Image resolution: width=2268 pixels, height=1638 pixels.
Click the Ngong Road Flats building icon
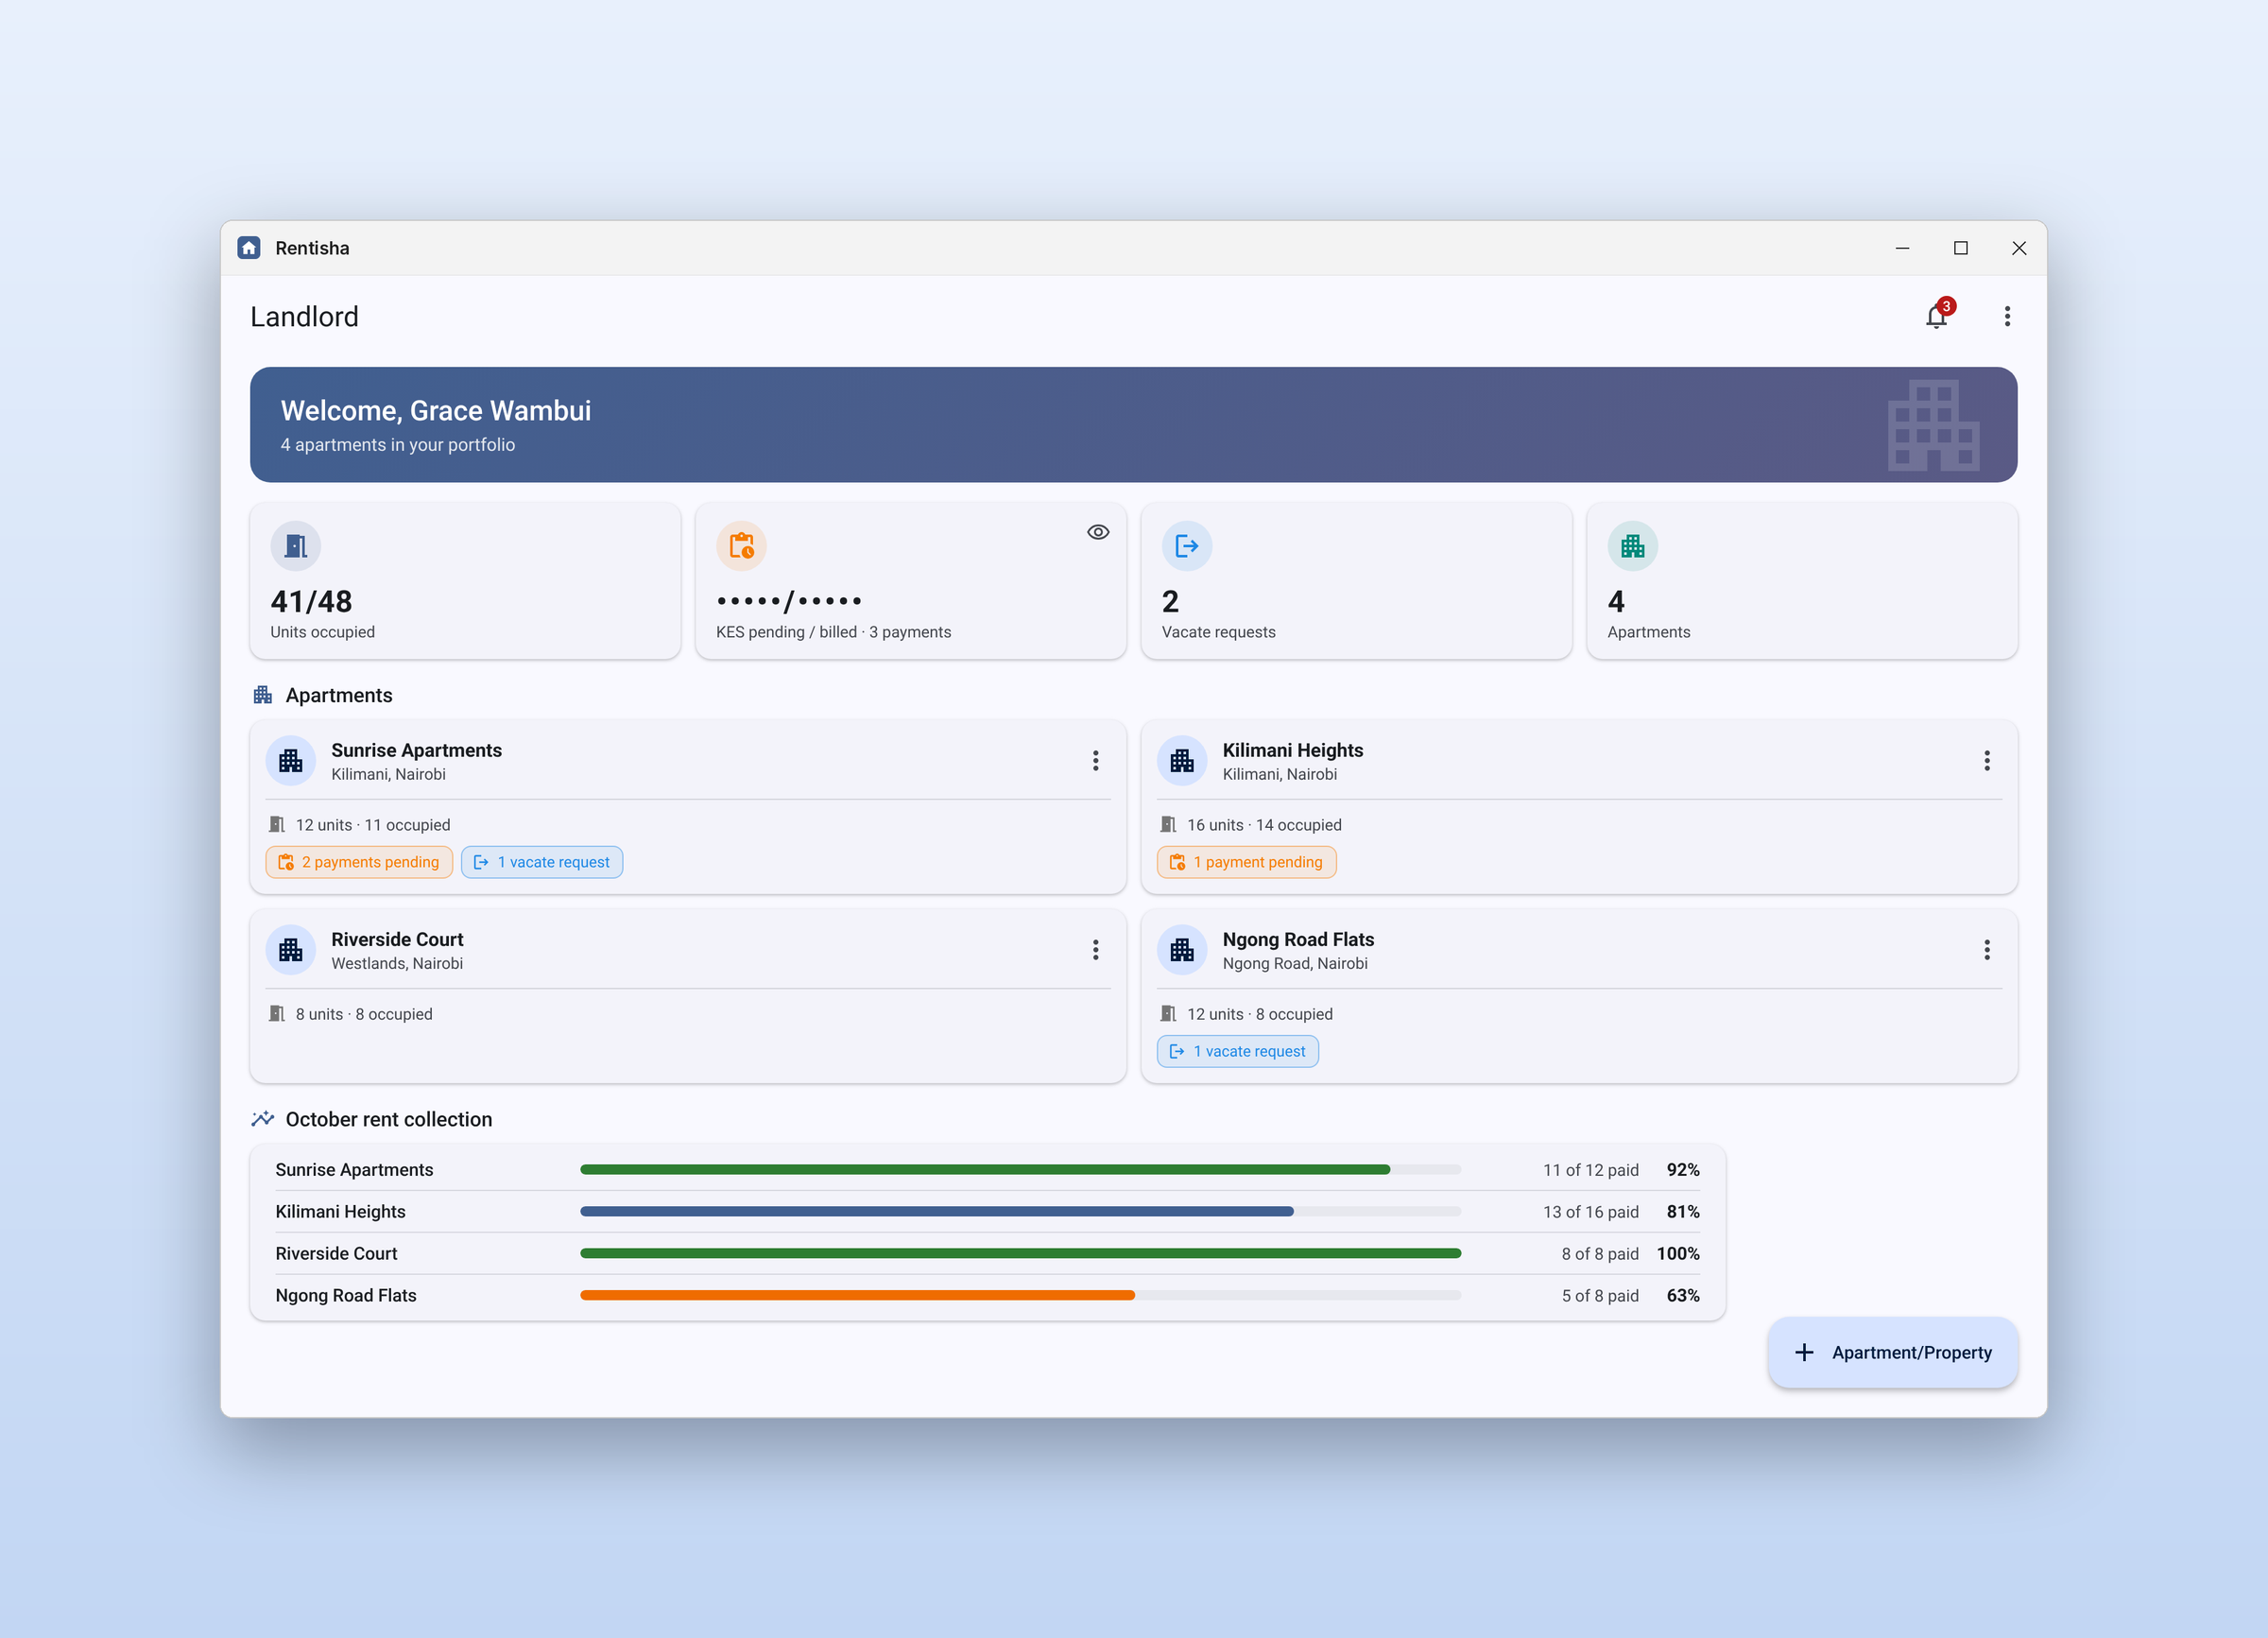1182,950
